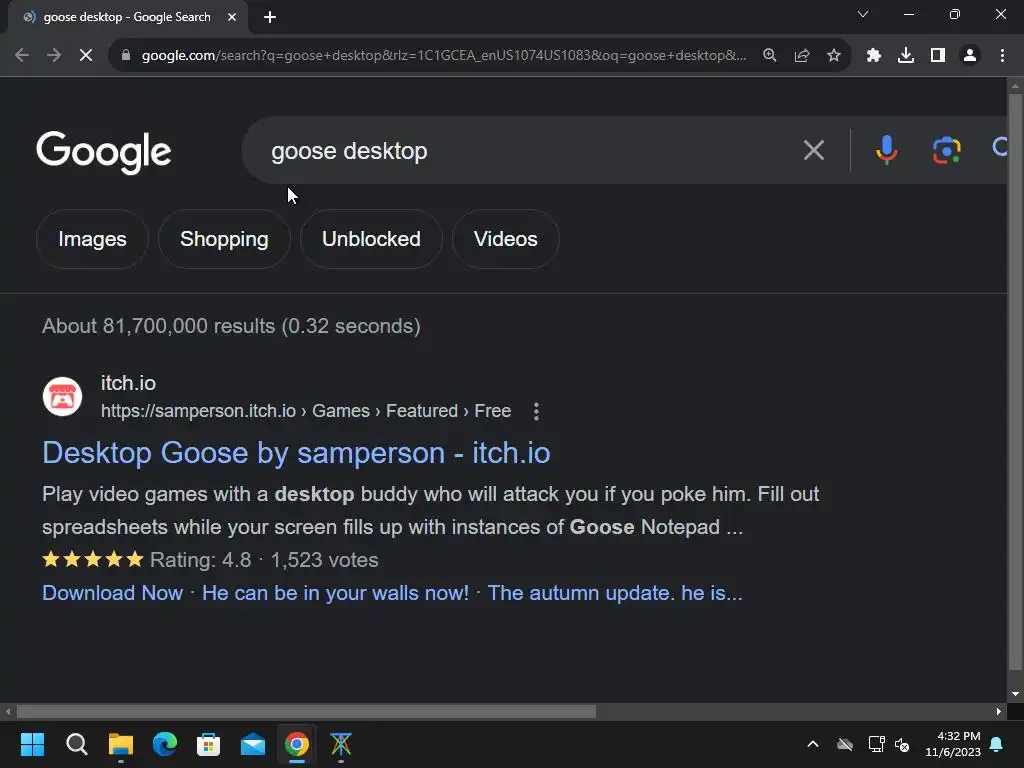The image size is (1024, 768).
Task: Open the Extensions puzzle icon
Action: click(x=874, y=56)
